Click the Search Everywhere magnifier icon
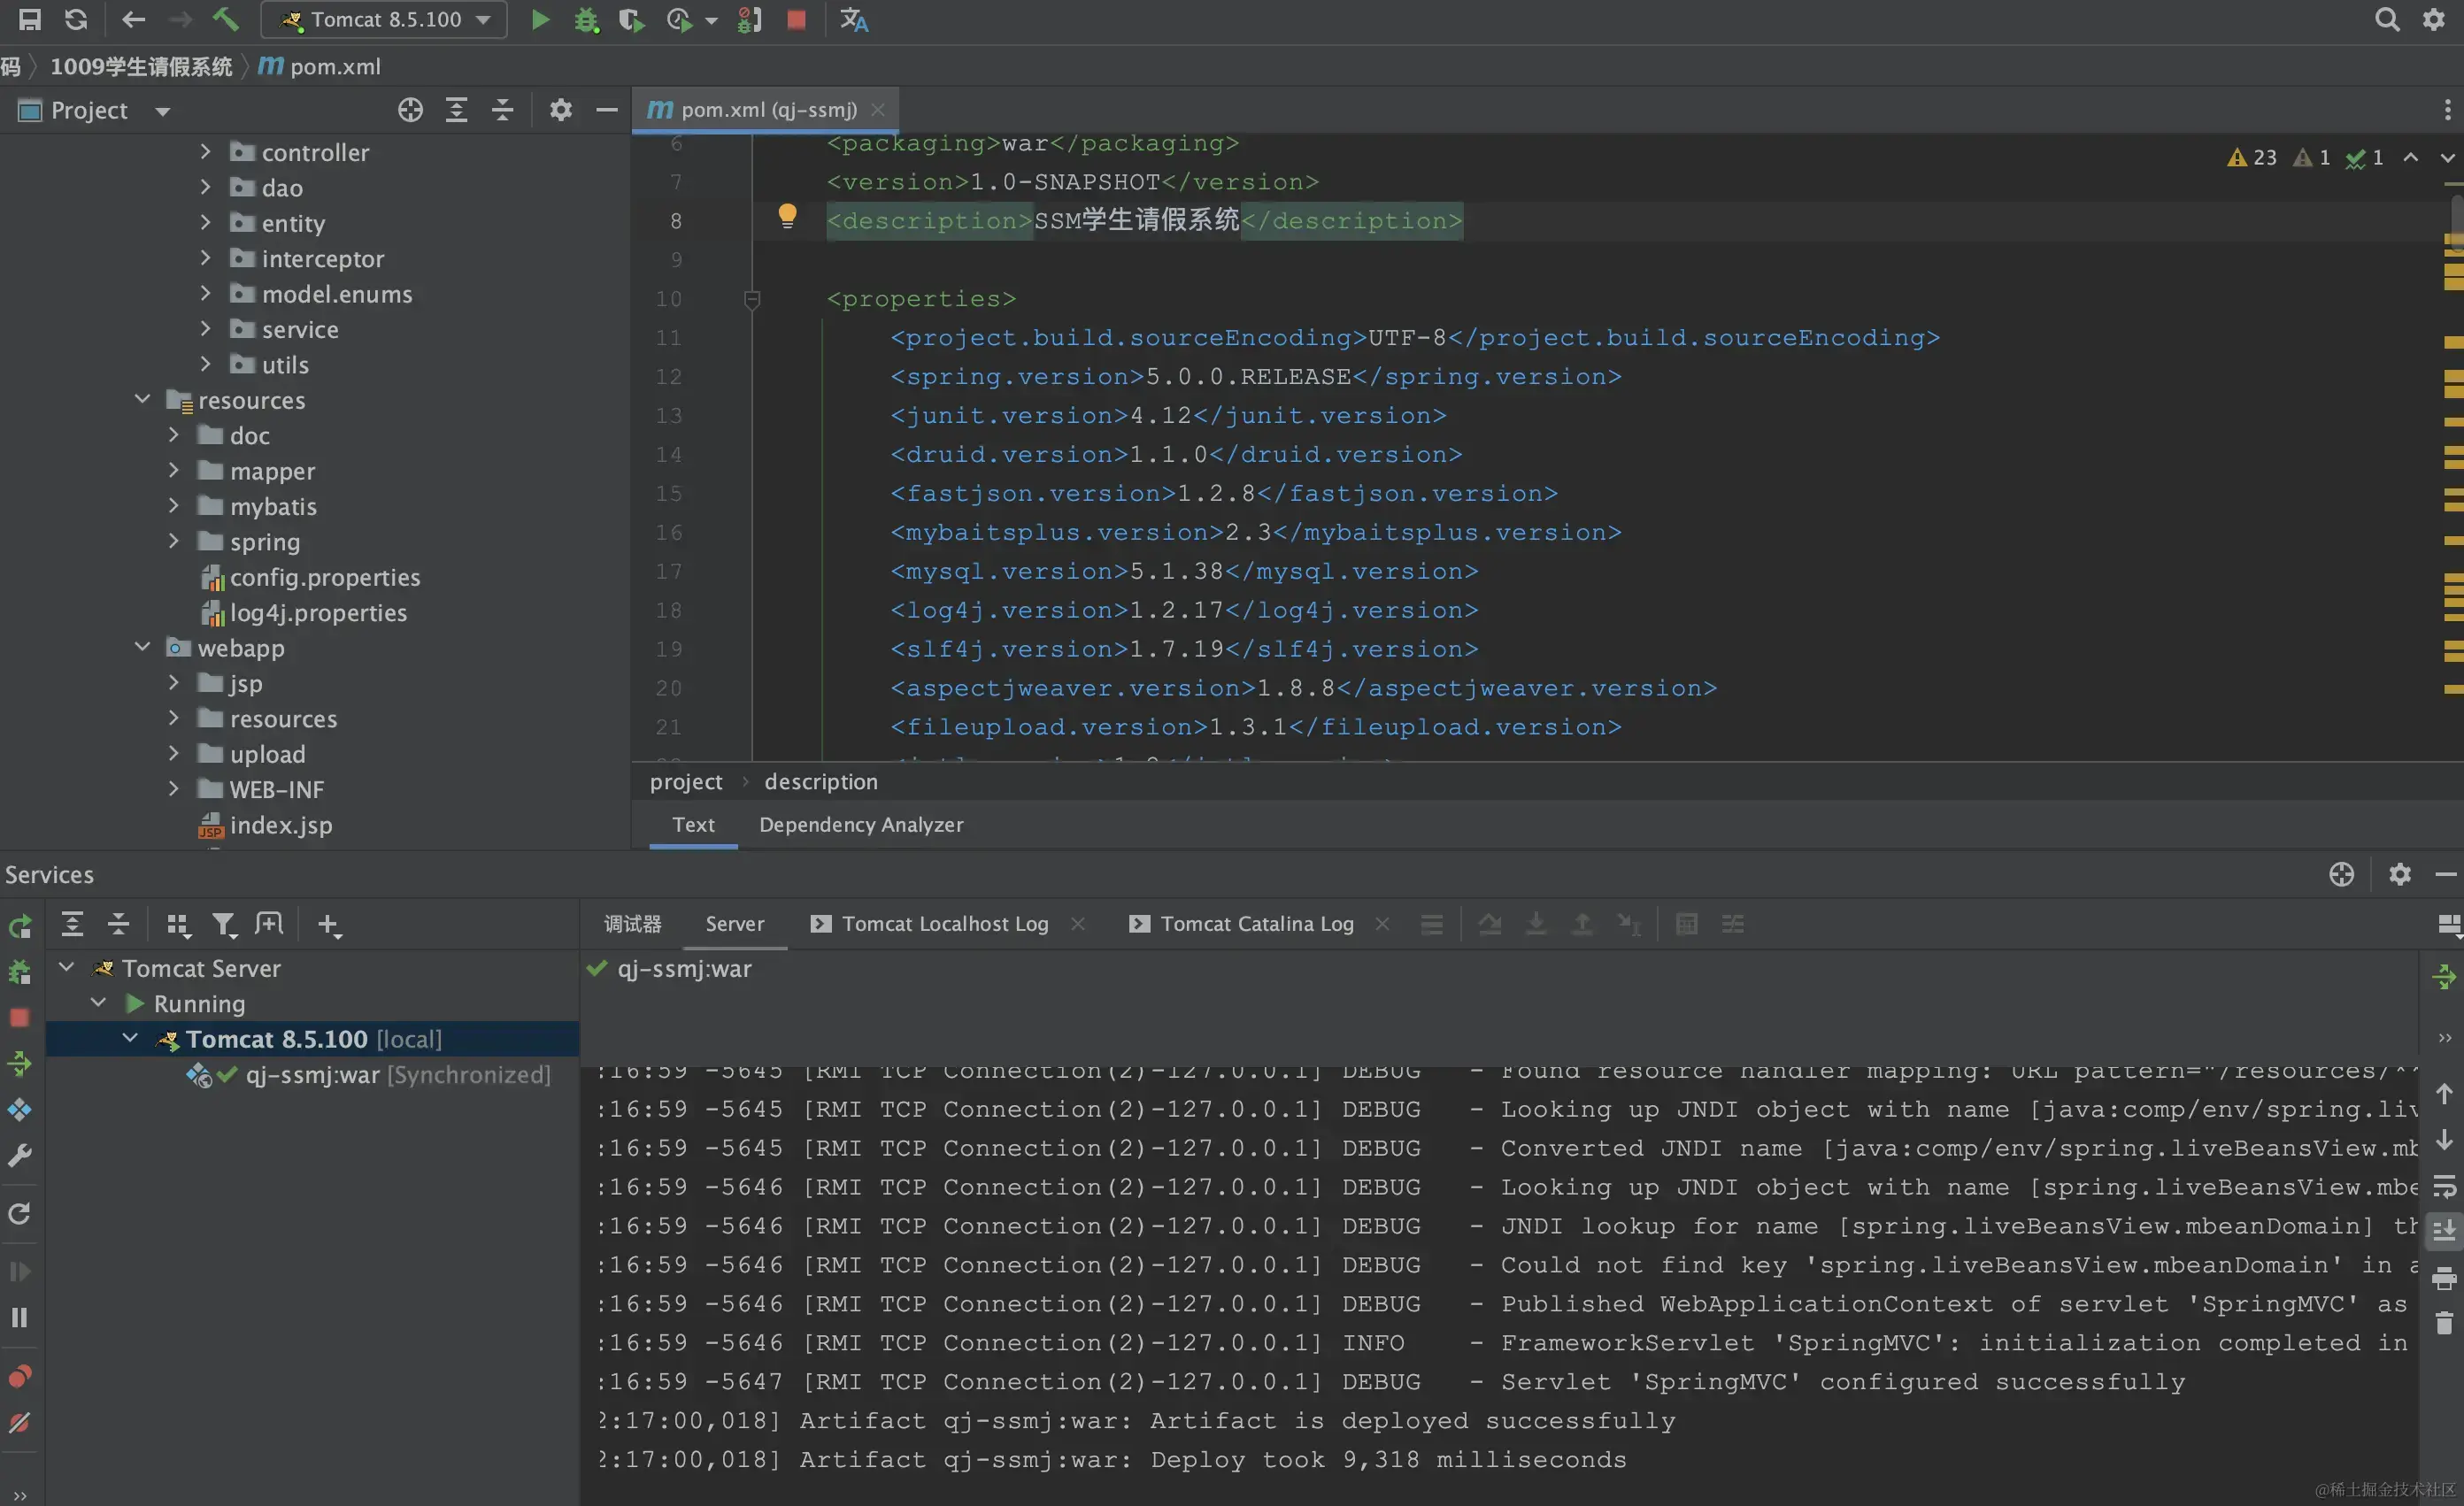 tap(2387, 19)
